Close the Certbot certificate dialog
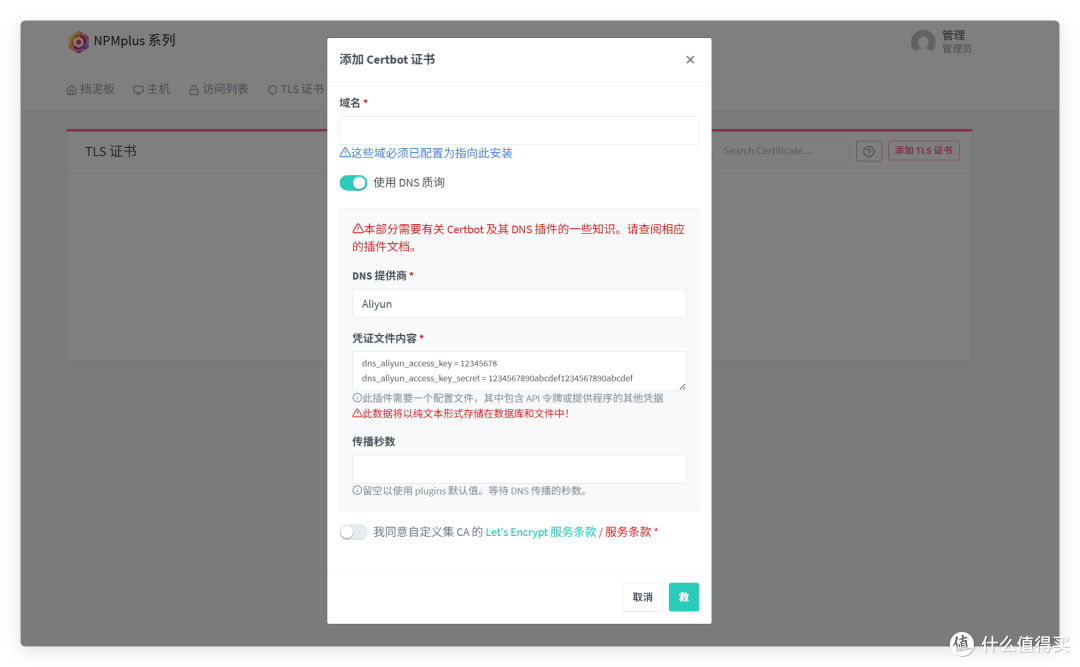 pyautogui.click(x=690, y=60)
